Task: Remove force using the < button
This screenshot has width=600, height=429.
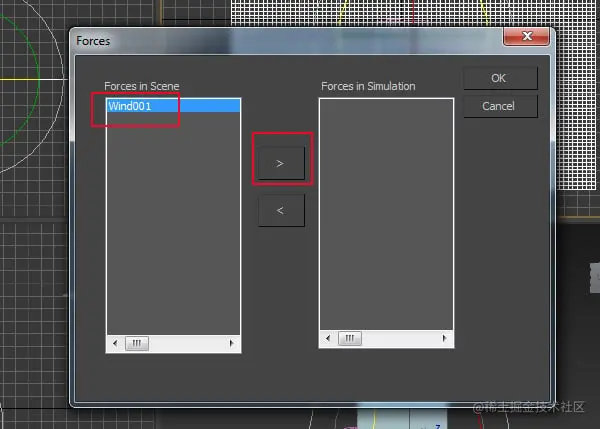Action: tap(281, 210)
